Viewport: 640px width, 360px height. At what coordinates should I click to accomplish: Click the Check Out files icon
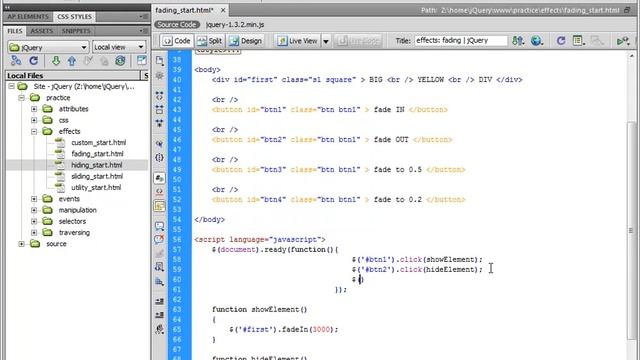[x=88, y=61]
